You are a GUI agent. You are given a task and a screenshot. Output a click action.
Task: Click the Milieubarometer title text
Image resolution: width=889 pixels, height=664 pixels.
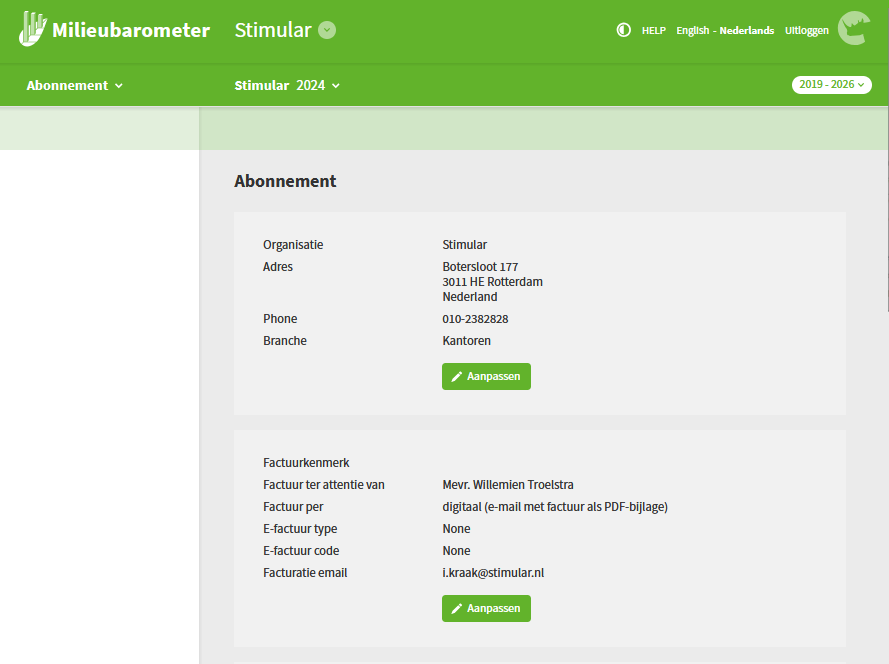point(131,30)
